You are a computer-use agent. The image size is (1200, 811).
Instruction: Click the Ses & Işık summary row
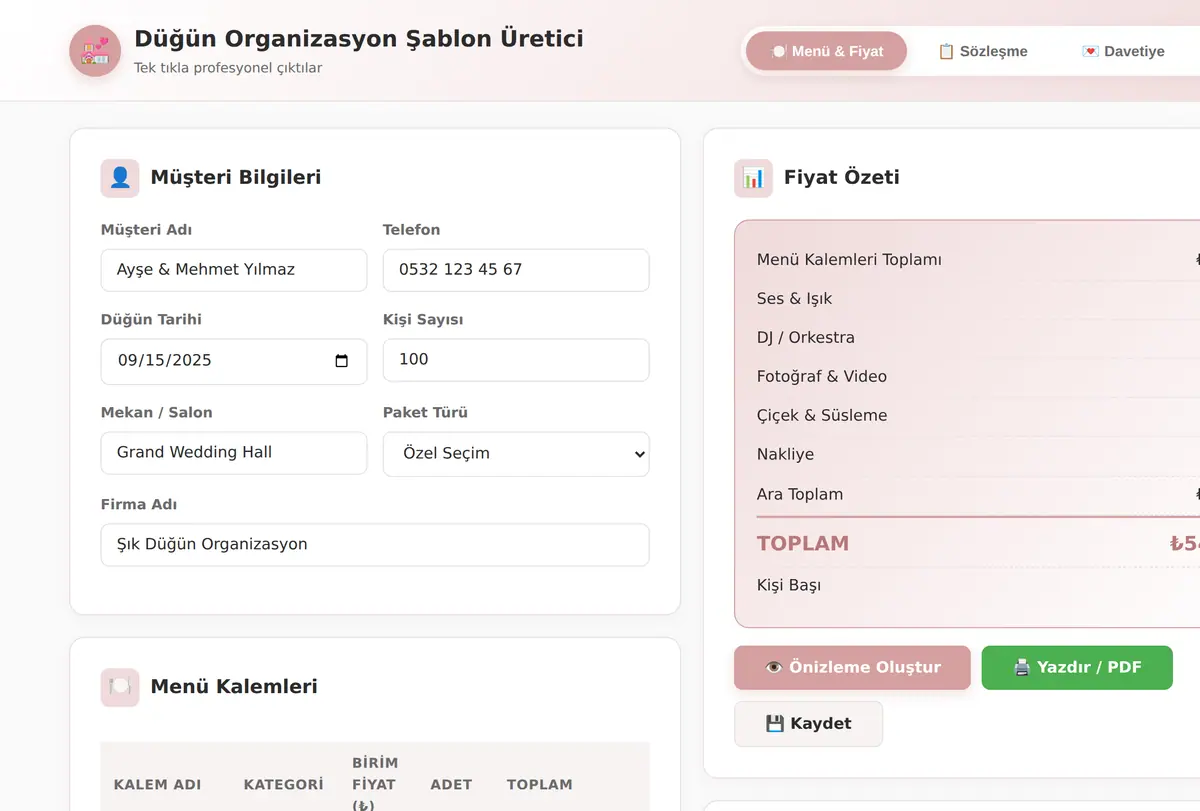[978, 298]
